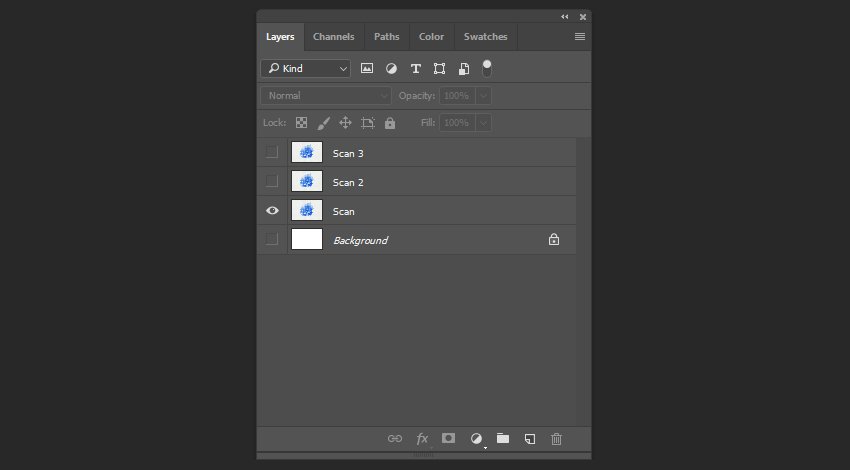Expand the Opacity slider arrow
This screenshot has width=850, height=470.
click(483, 96)
